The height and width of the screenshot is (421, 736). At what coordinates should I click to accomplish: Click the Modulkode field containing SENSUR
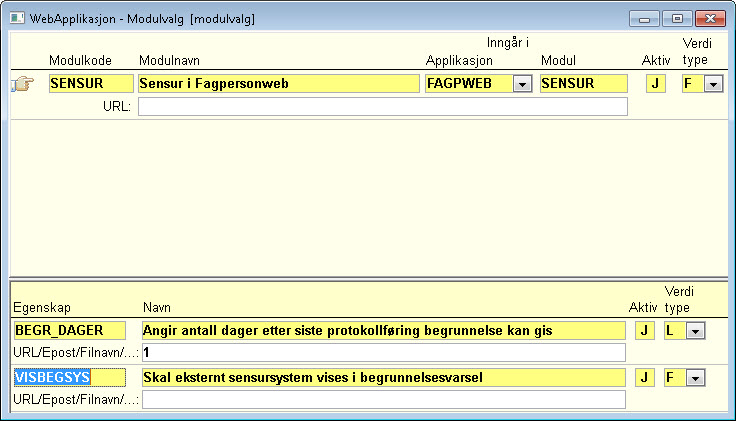tap(91, 84)
